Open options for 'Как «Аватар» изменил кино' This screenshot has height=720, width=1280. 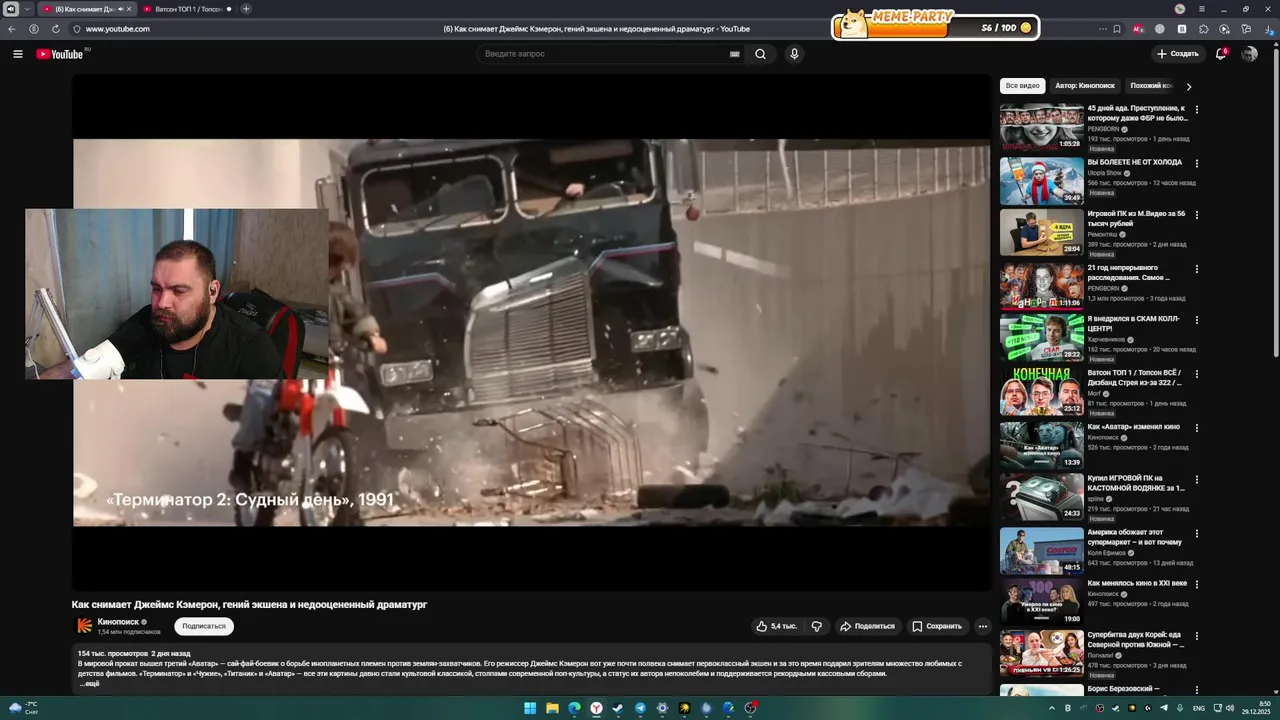[x=1196, y=428]
